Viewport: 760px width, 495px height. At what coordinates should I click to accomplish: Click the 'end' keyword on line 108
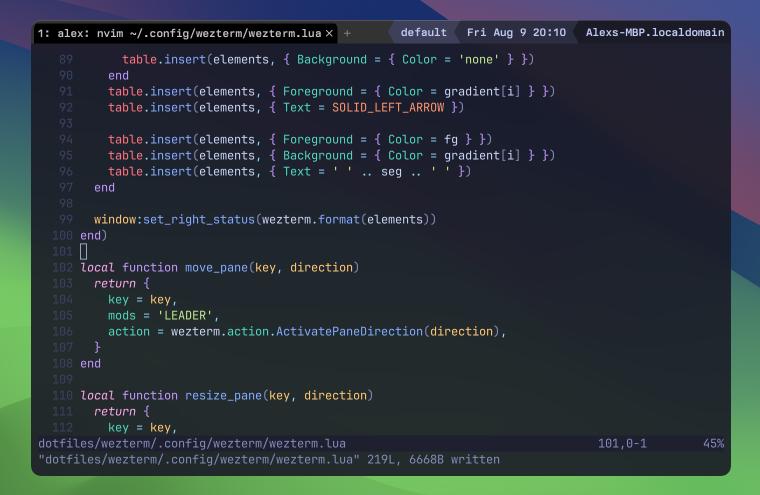[91, 364]
